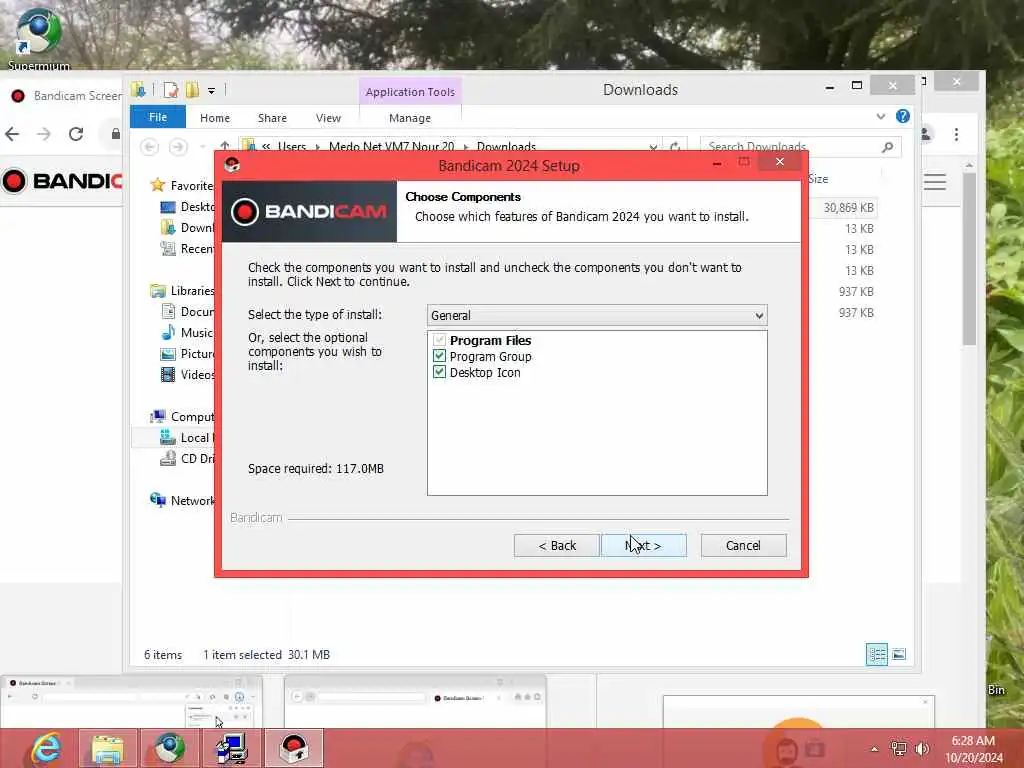Click the network tray icon
This screenshot has width=1024, height=768.
(x=899, y=749)
